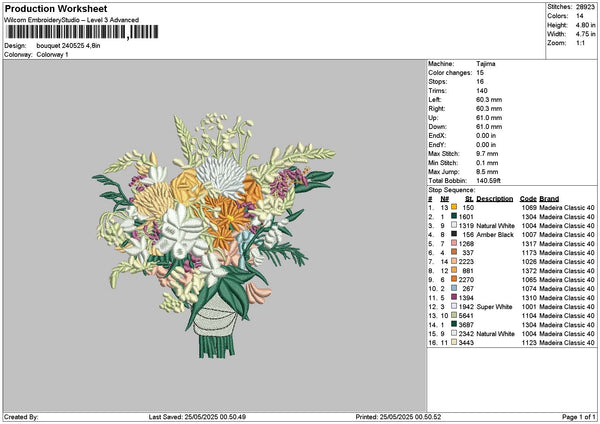Select the Color changes value 15
The height and width of the screenshot is (424, 600).
click(480, 73)
